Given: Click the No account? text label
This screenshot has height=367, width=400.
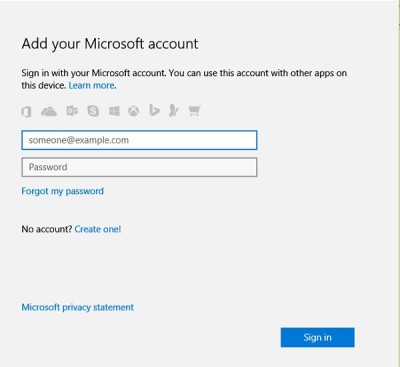Looking at the screenshot, I should [x=47, y=229].
